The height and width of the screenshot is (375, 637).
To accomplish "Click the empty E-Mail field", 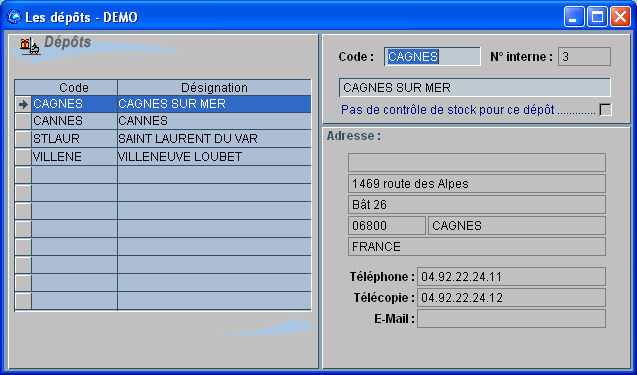I will coord(511,319).
